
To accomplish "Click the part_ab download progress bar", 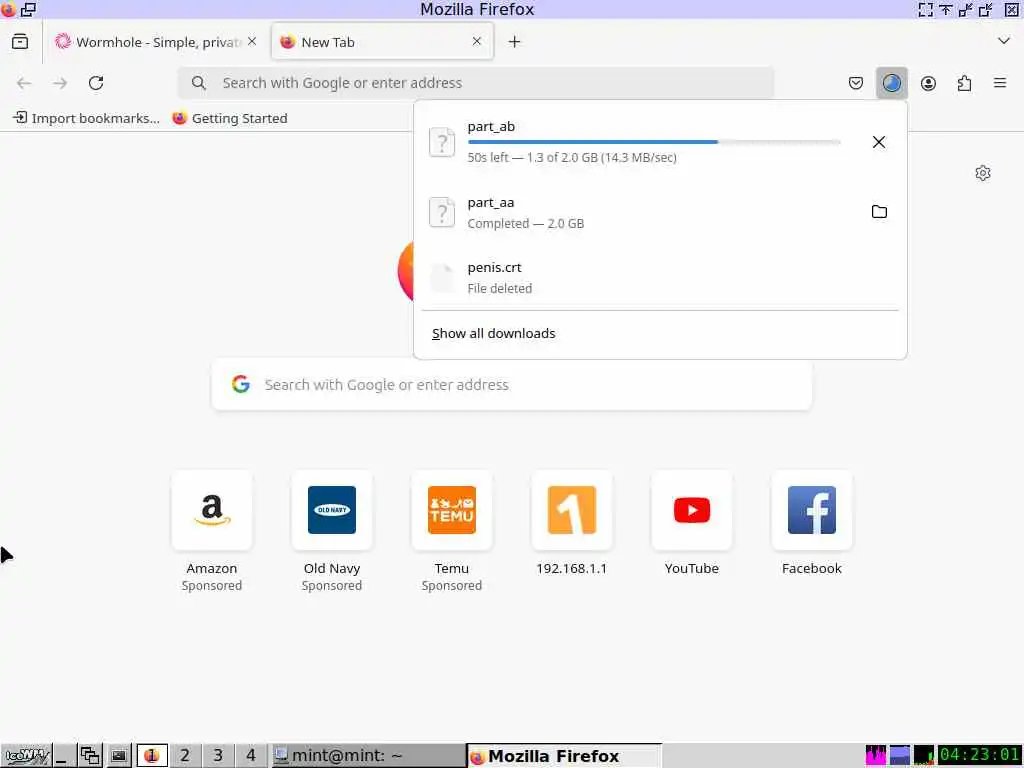I will pos(654,142).
